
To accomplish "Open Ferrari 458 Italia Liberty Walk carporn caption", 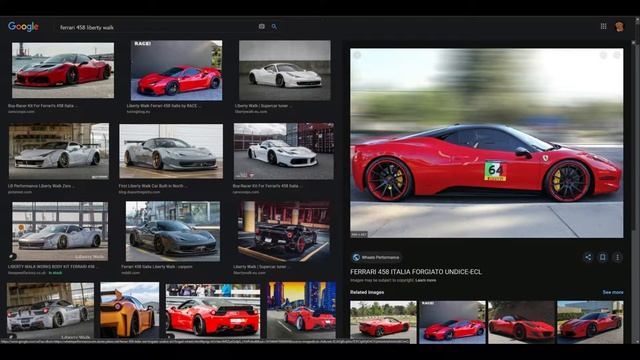I will (x=157, y=267).
